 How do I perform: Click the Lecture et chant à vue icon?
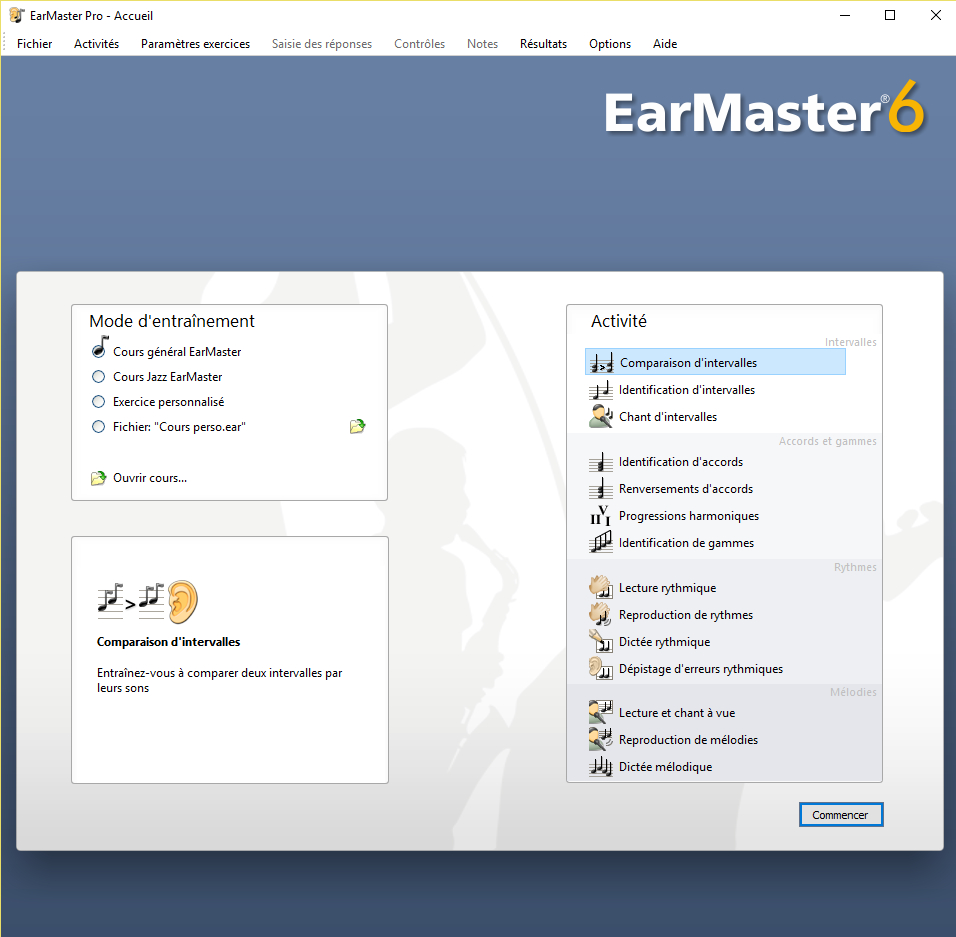click(x=600, y=712)
